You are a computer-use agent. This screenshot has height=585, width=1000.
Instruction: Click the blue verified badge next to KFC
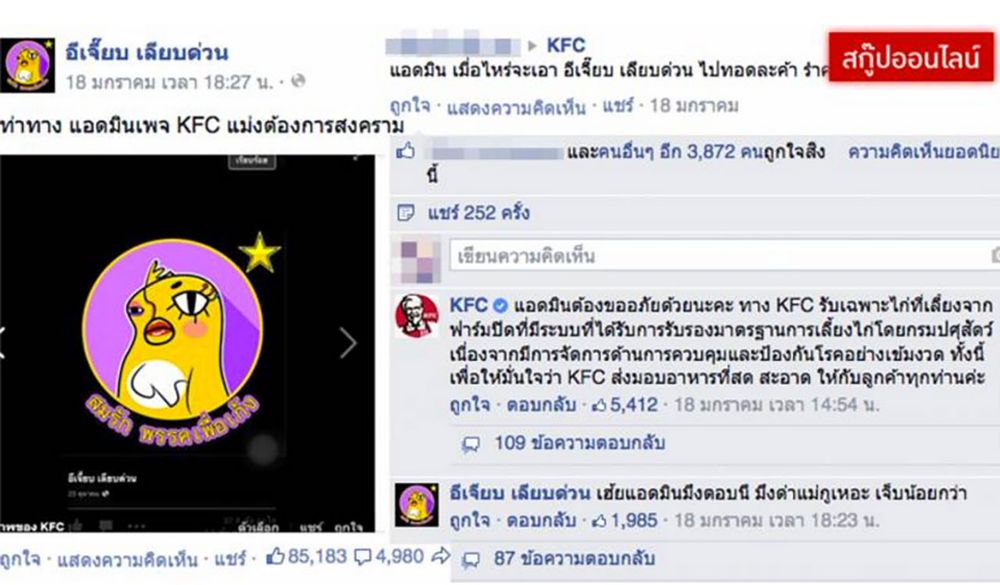[501, 306]
